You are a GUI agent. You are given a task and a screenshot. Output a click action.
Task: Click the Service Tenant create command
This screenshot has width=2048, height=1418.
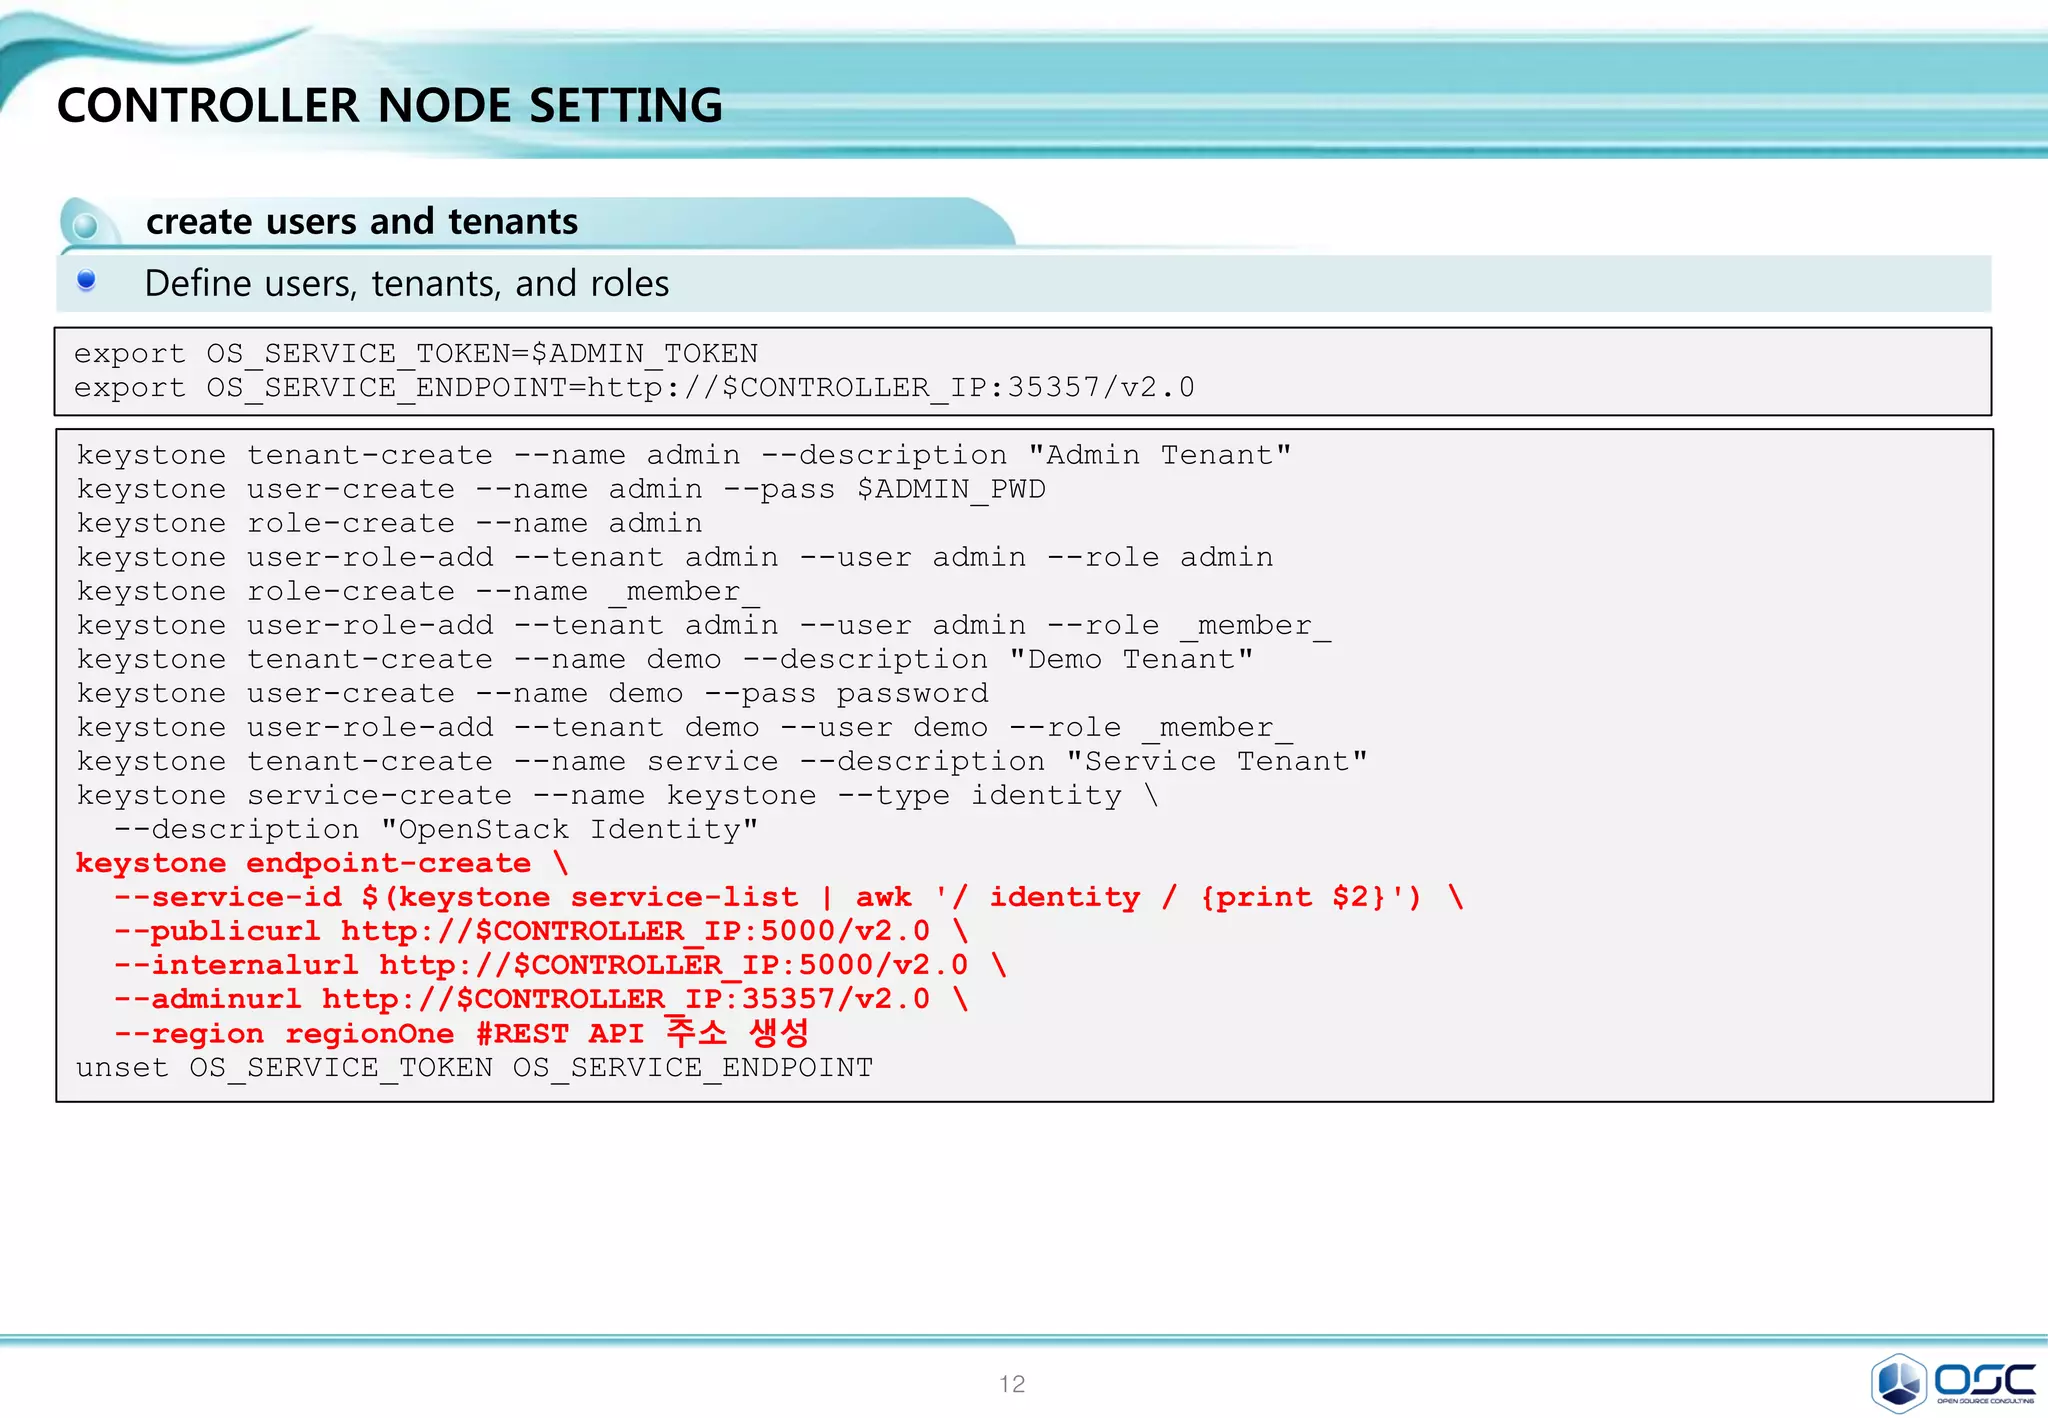pyautogui.click(x=721, y=762)
